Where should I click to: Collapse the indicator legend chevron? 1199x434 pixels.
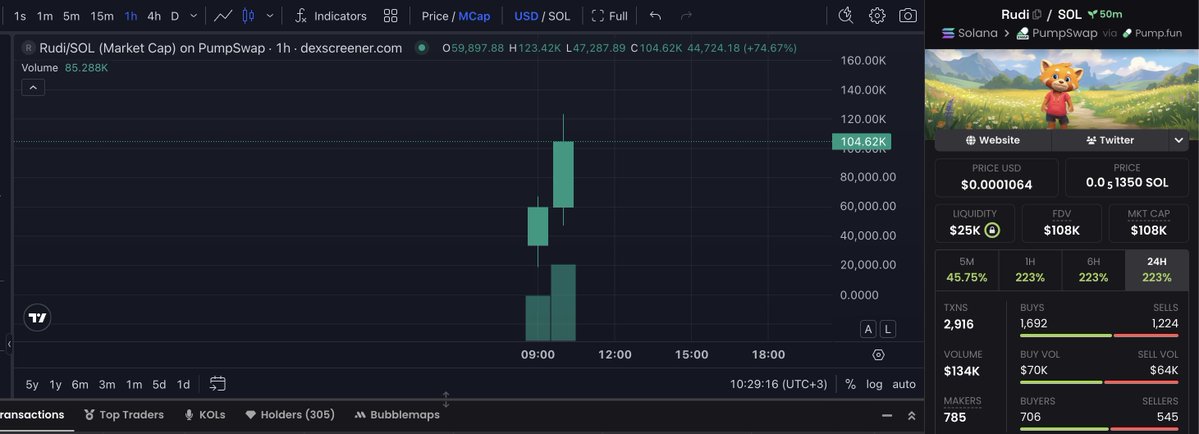pyautogui.click(x=32, y=88)
